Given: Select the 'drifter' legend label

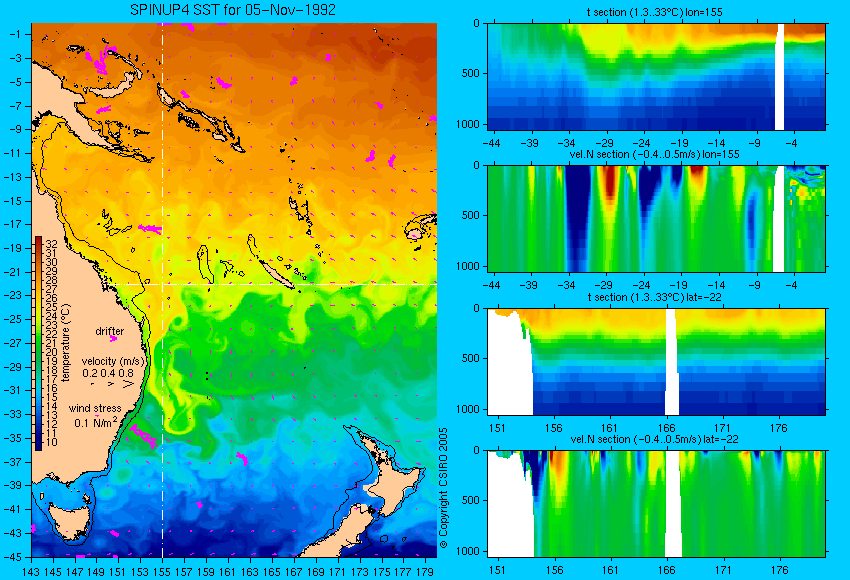Looking at the screenshot, I should click(x=110, y=331).
